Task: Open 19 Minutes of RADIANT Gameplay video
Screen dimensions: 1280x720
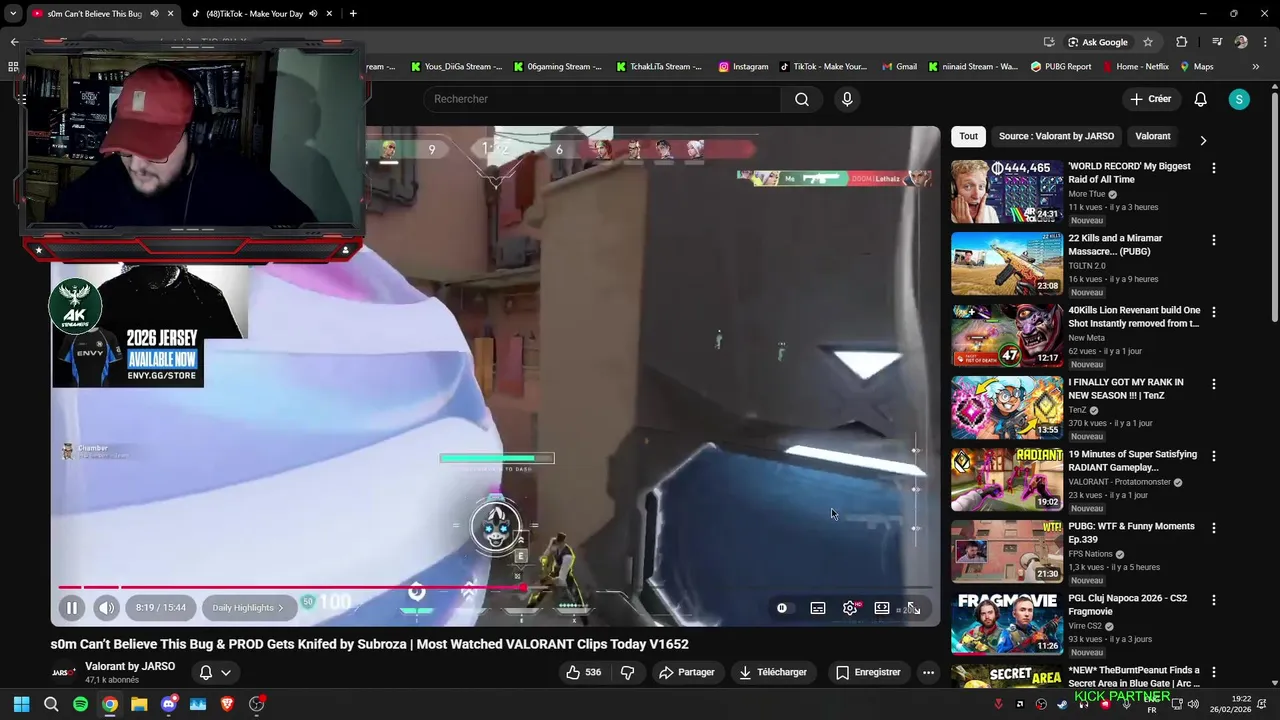Action: click(1007, 479)
